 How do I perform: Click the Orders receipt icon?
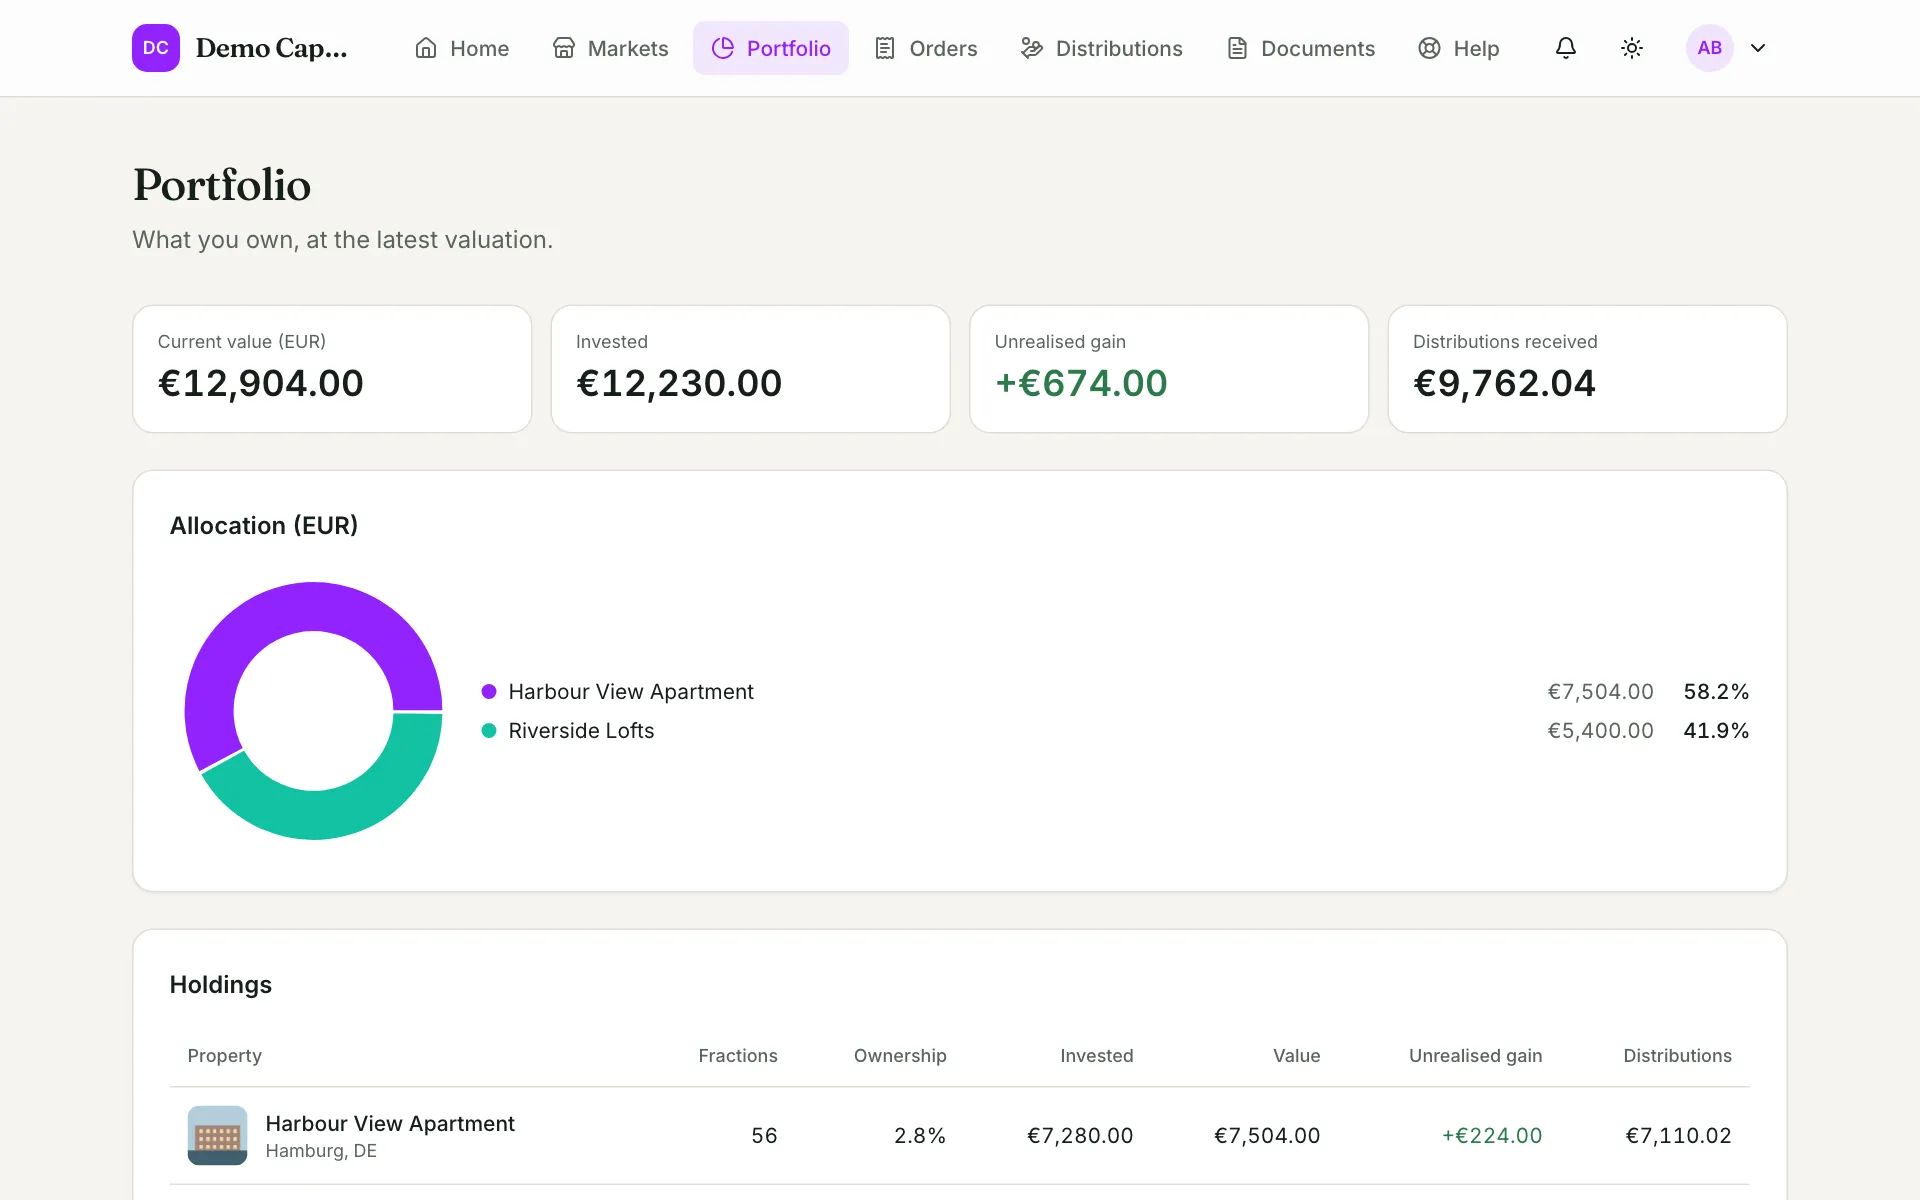tap(885, 48)
